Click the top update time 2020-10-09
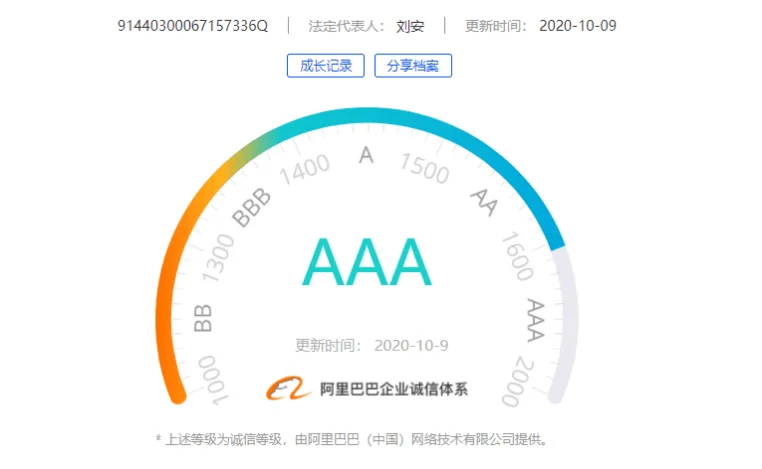This screenshot has width=762, height=469. click(x=578, y=26)
